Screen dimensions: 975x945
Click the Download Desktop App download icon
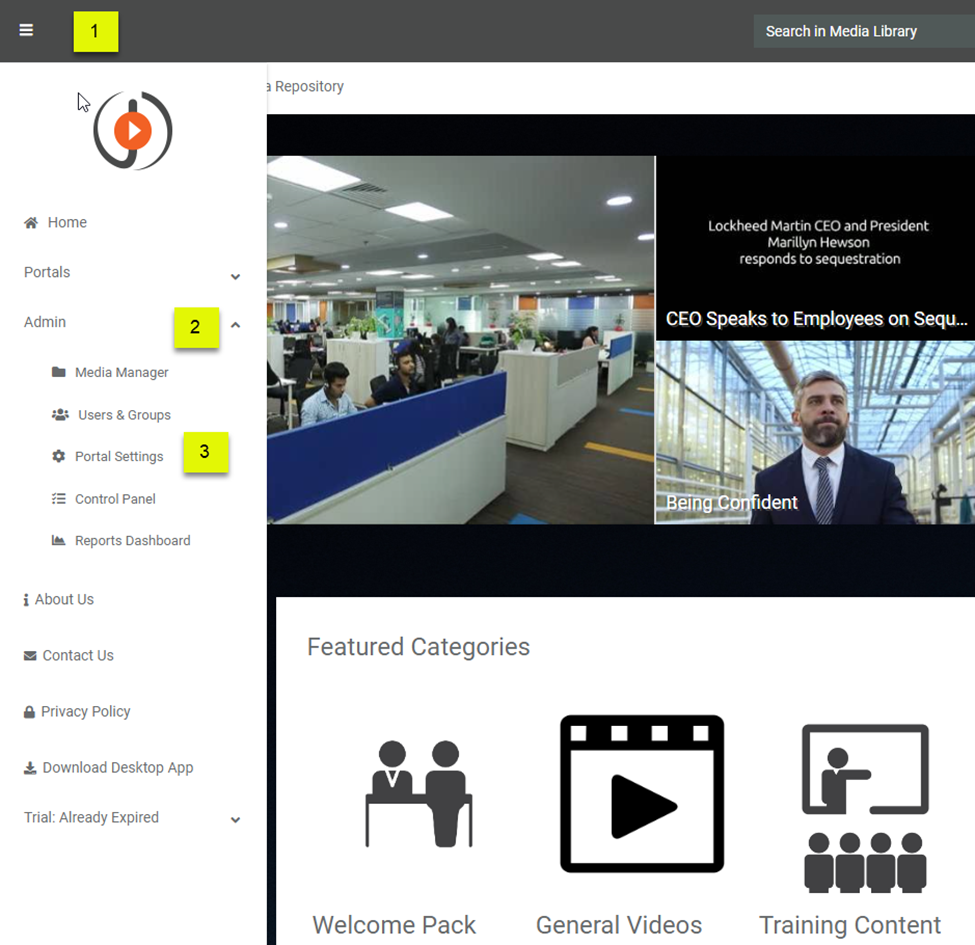tap(28, 767)
